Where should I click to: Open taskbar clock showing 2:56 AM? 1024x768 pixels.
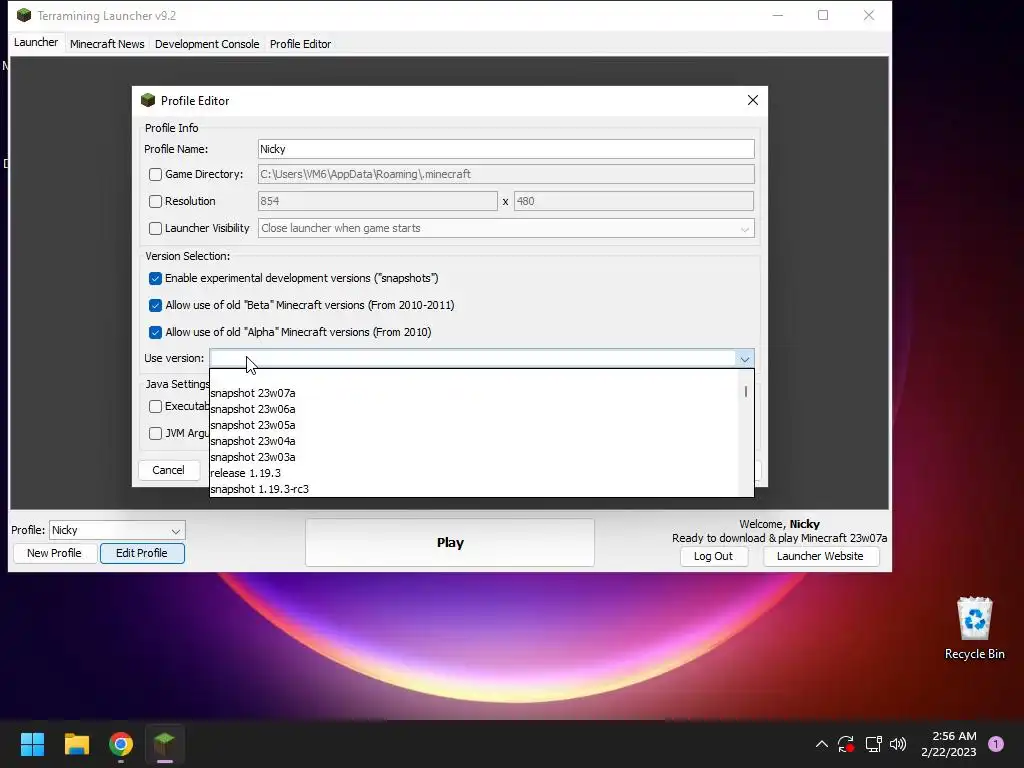click(949, 744)
